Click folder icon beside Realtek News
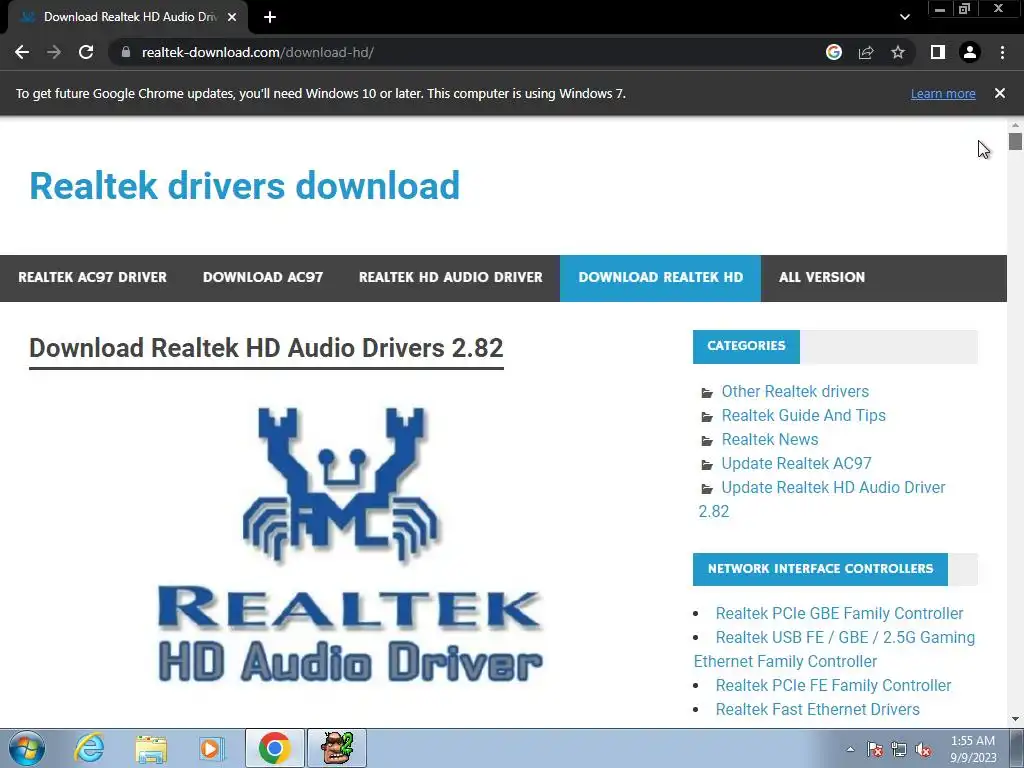Screen dimensions: 1024x768 (707, 441)
